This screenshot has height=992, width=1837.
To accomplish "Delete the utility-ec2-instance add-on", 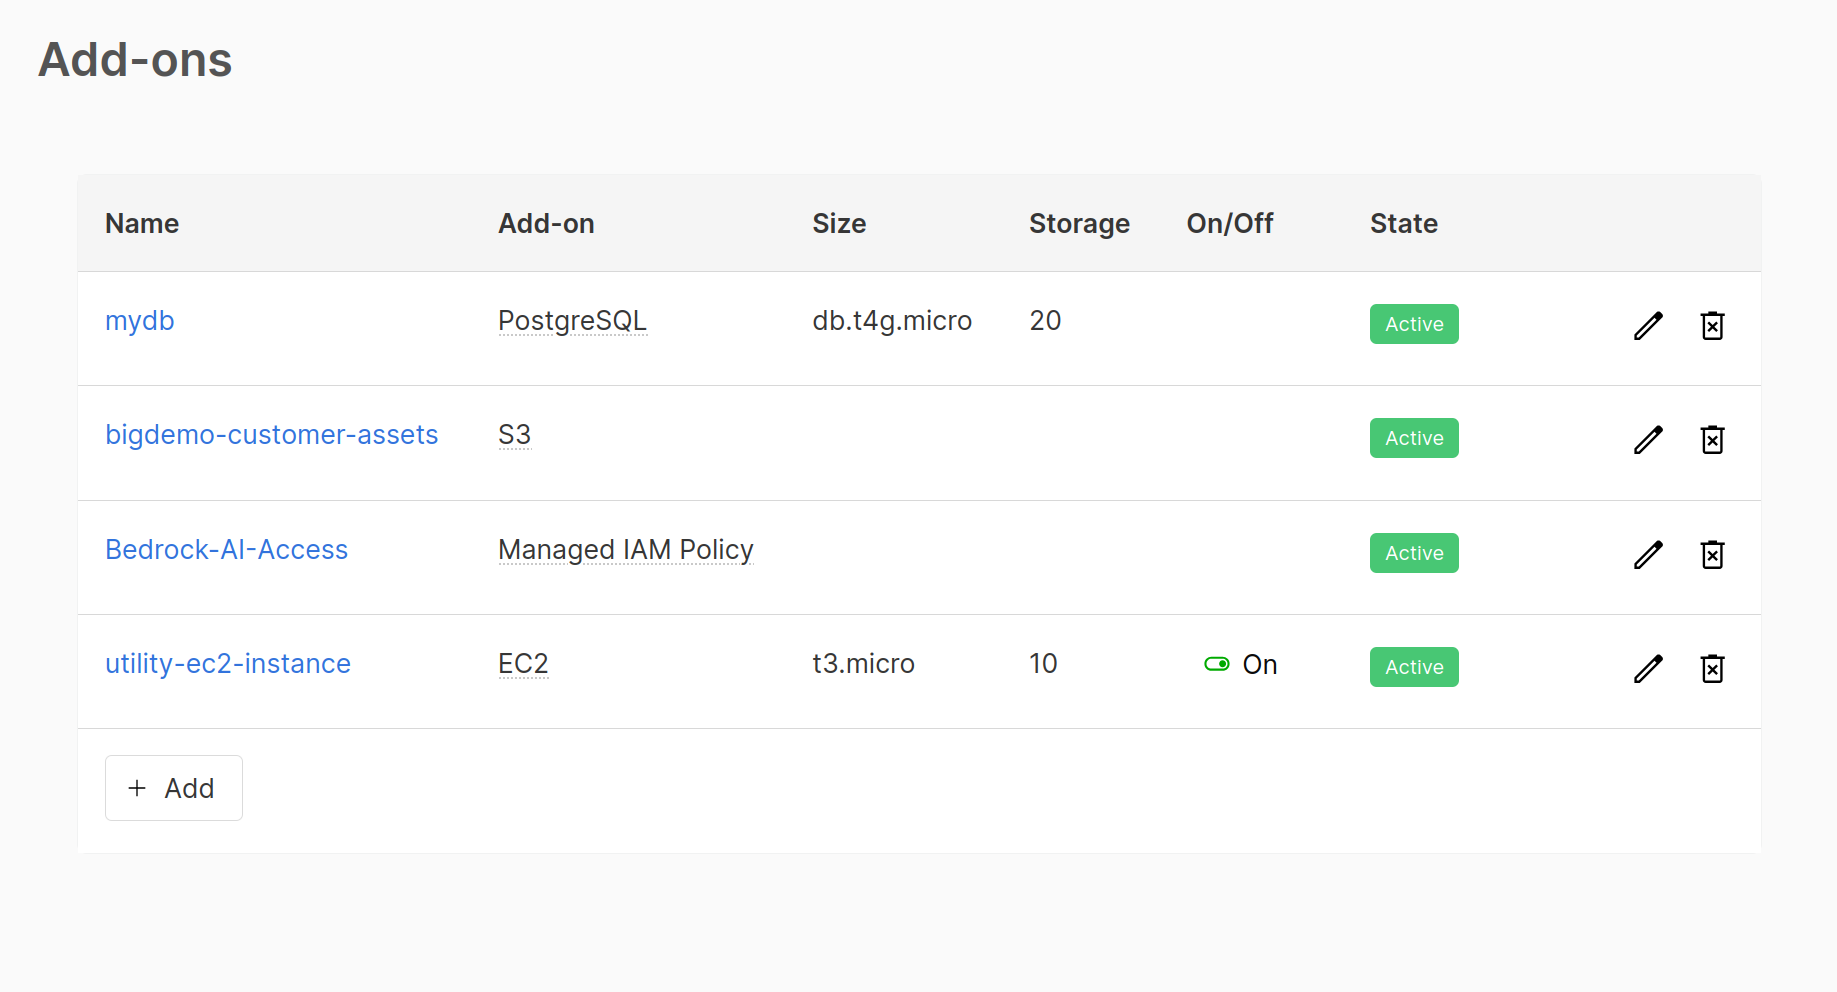I will (1712, 668).
